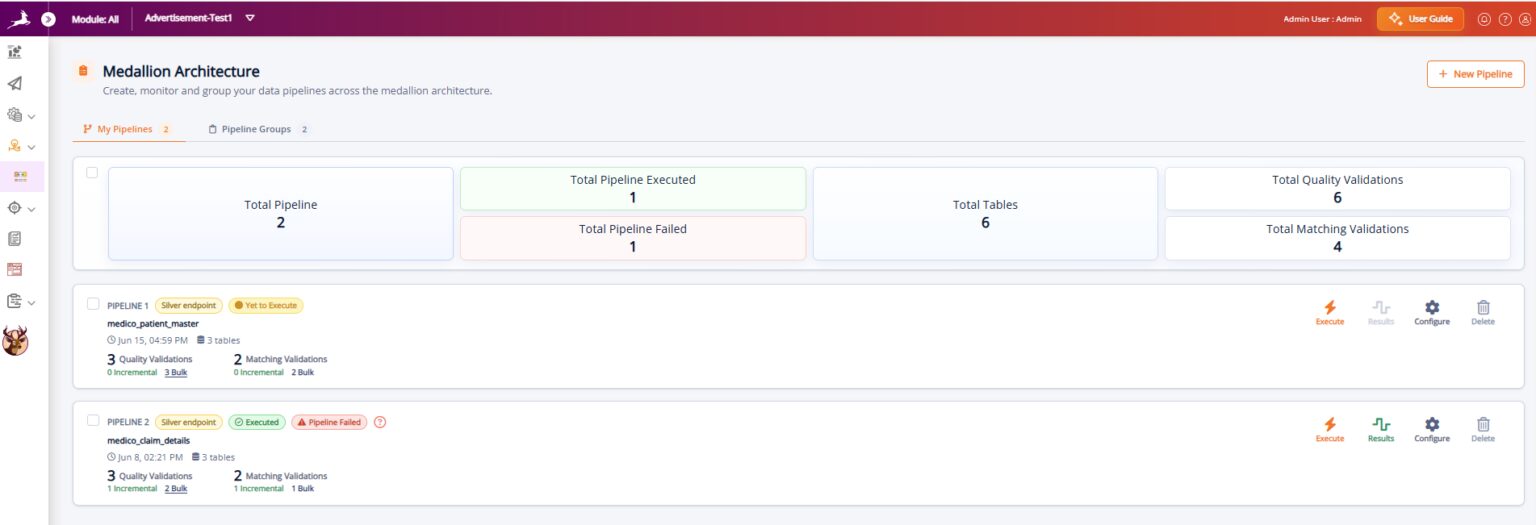Switch to the My Pipelines tab
Viewport: 1536px width, 525px height.
pyautogui.click(x=128, y=129)
